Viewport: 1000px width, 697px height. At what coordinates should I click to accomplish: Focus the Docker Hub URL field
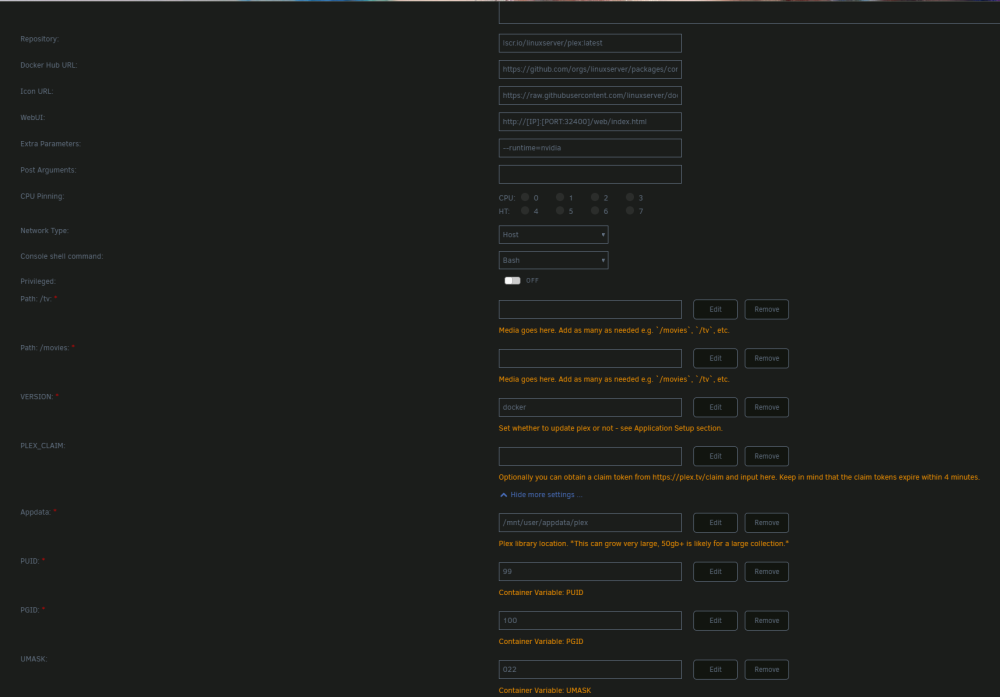590,70
